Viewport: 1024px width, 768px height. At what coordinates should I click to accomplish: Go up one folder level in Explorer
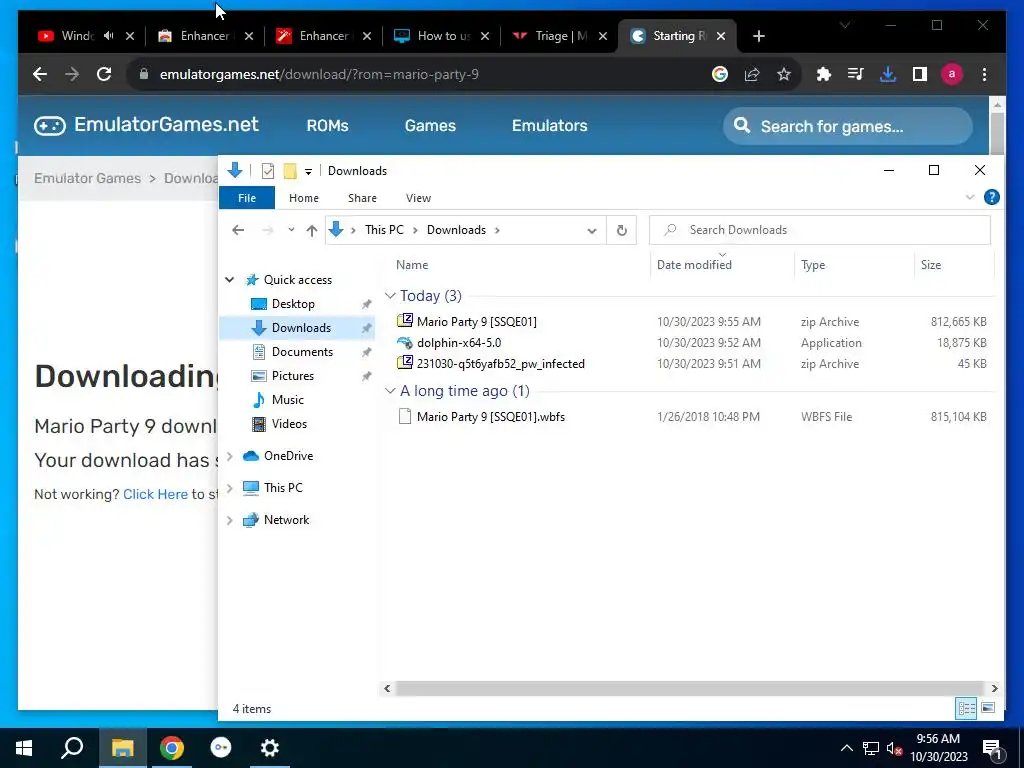(312, 230)
